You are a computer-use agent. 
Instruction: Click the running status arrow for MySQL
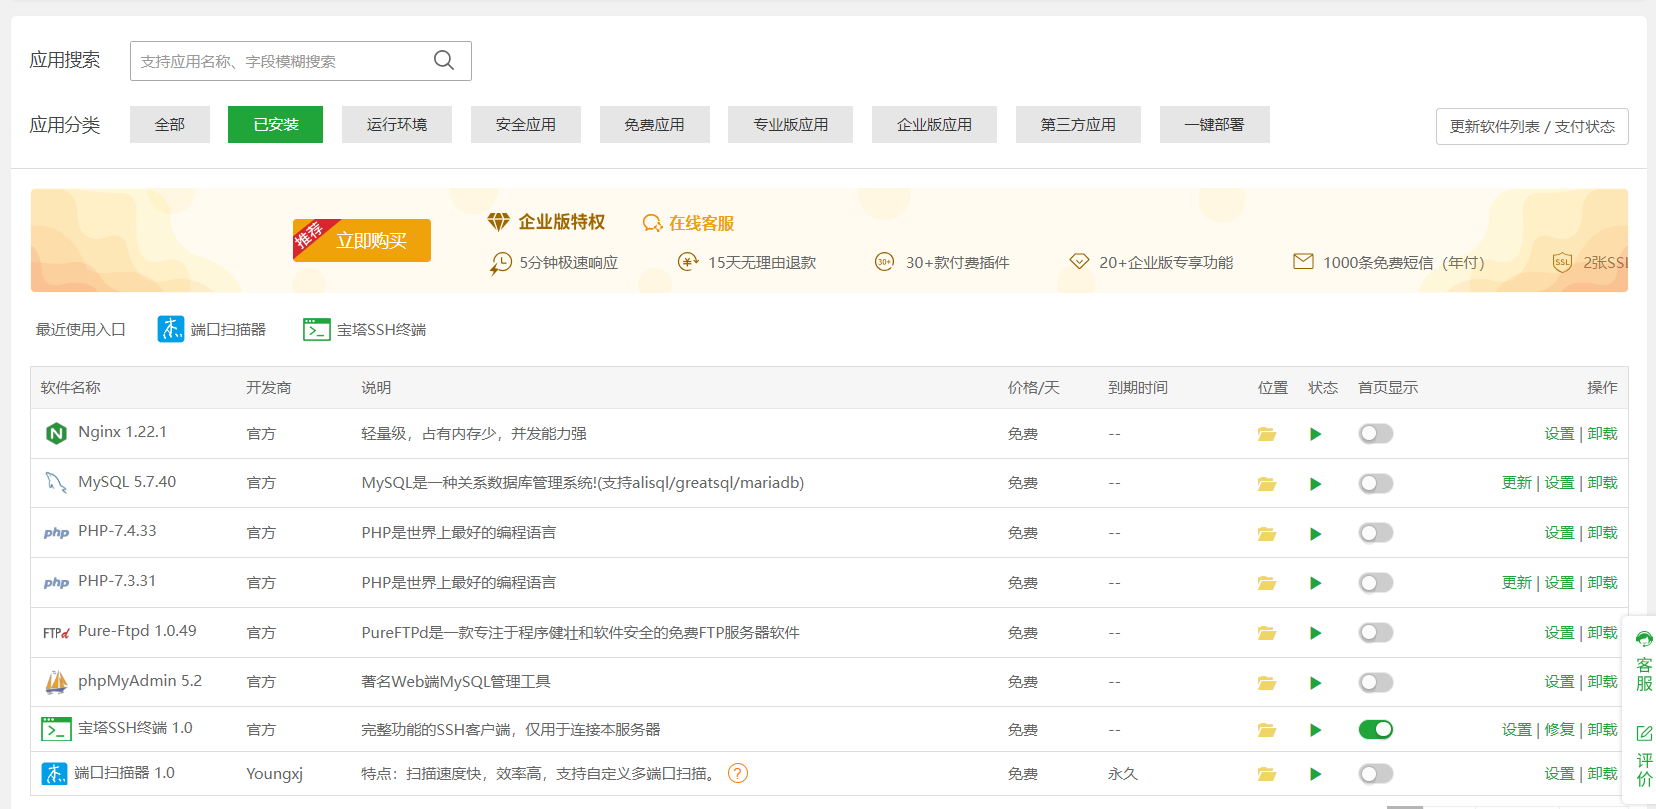click(x=1316, y=484)
